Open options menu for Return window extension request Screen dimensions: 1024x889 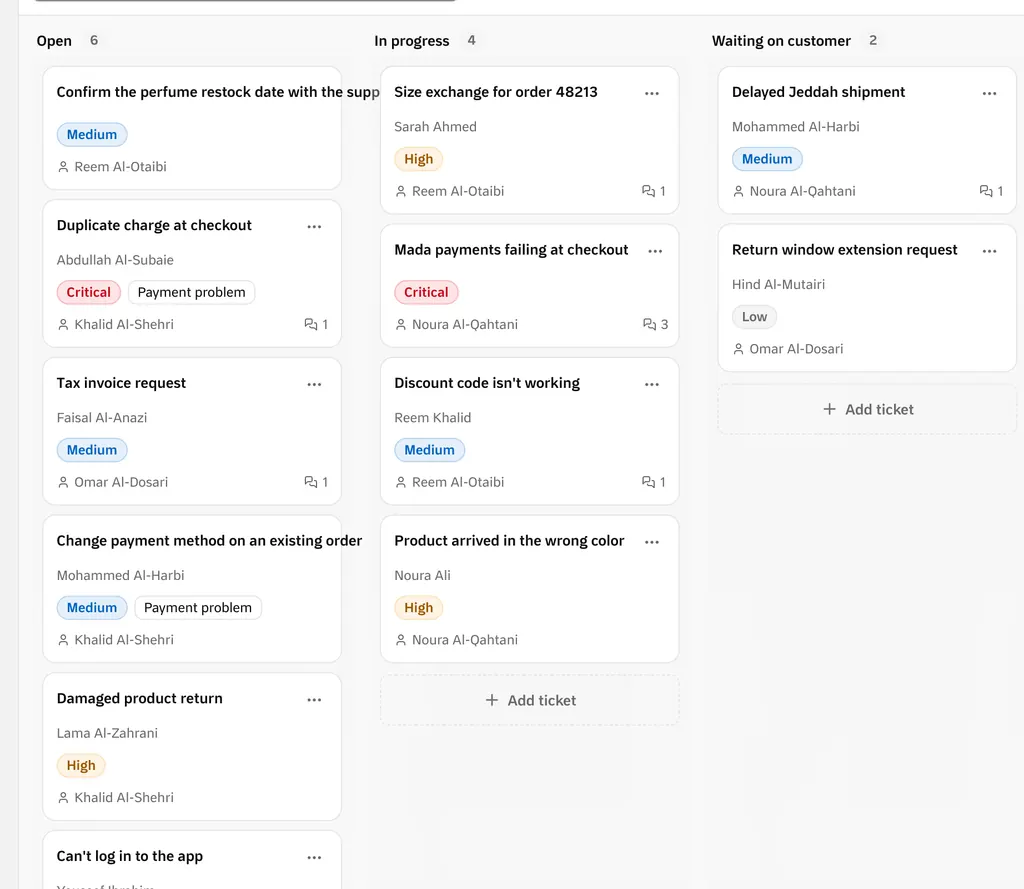989,251
